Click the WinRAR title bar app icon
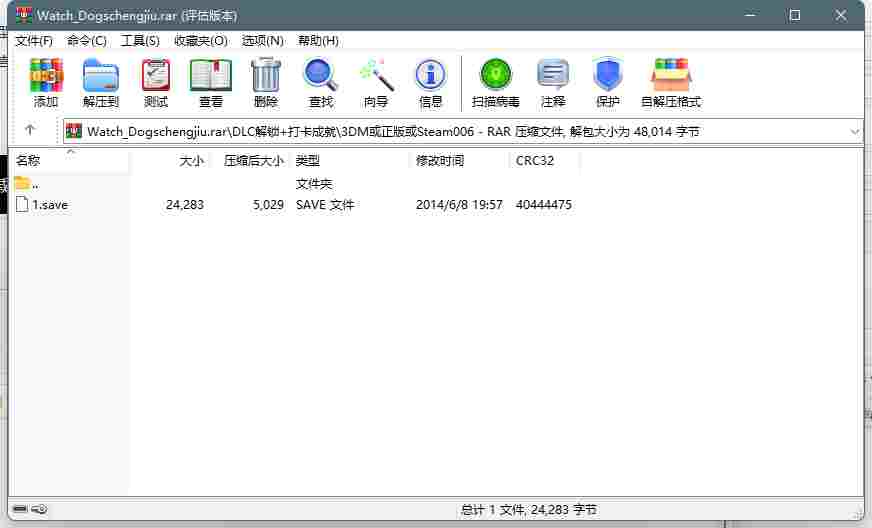This screenshot has width=872, height=528. pos(24,15)
